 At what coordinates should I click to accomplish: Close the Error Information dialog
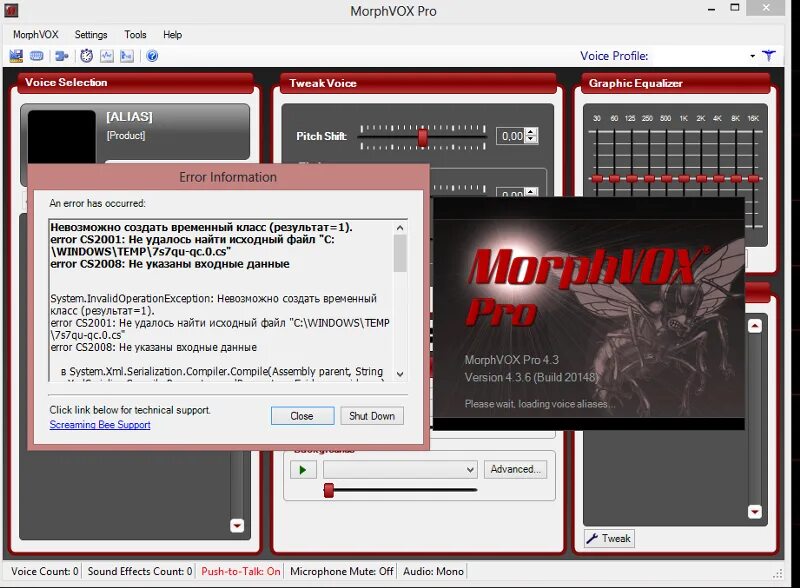302,416
